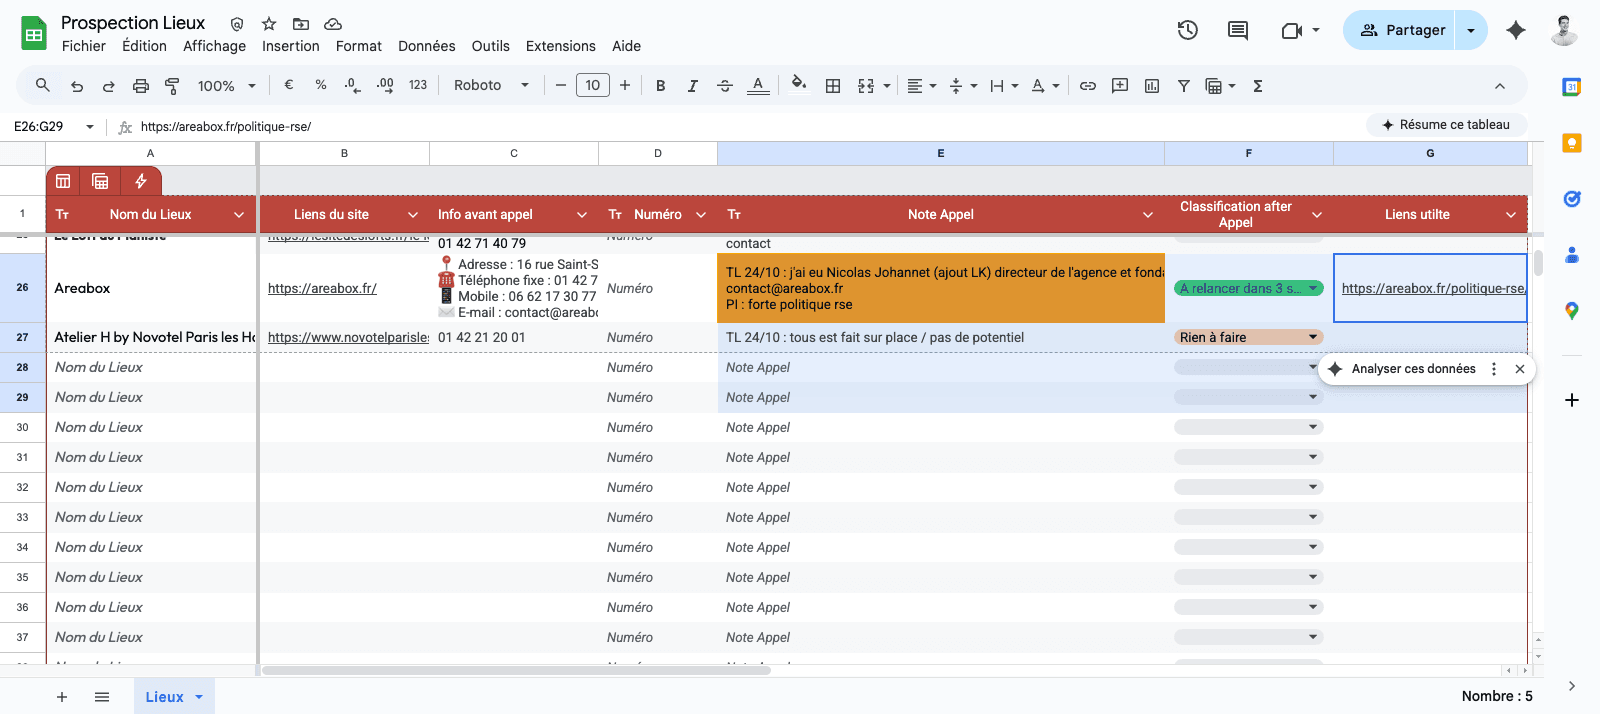The width and height of the screenshot is (1600, 714).
Task: Open the text color picker
Action: point(758,86)
